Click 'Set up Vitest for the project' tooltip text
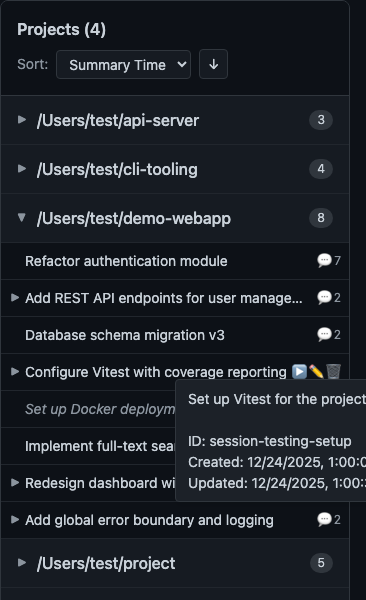This screenshot has width=366, height=600. tap(277, 399)
